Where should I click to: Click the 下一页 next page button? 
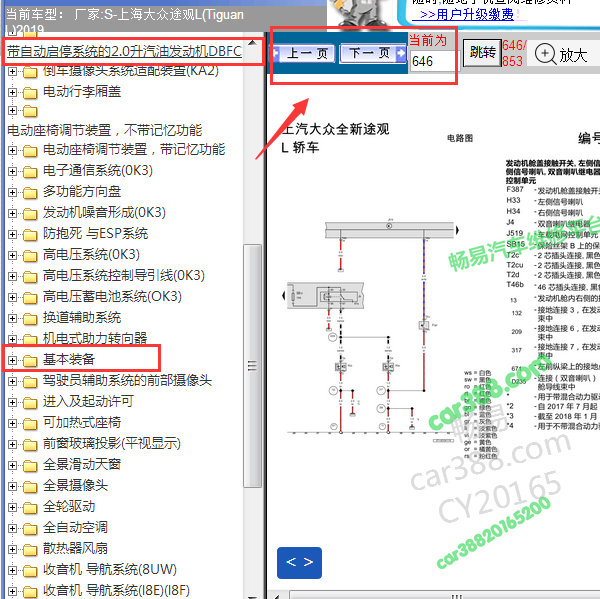(x=373, y=53)
